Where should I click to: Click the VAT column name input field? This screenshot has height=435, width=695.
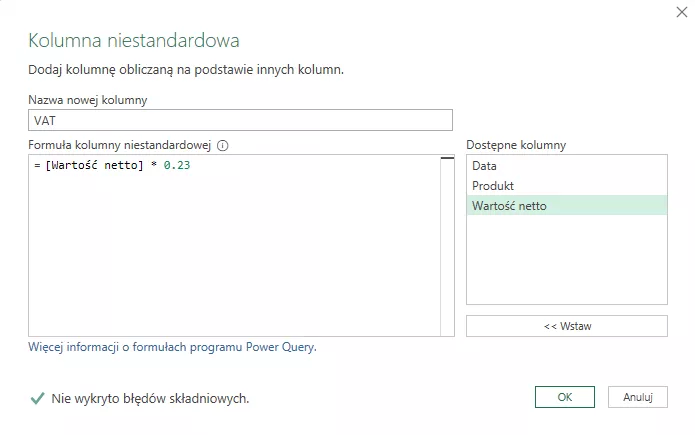240,120
